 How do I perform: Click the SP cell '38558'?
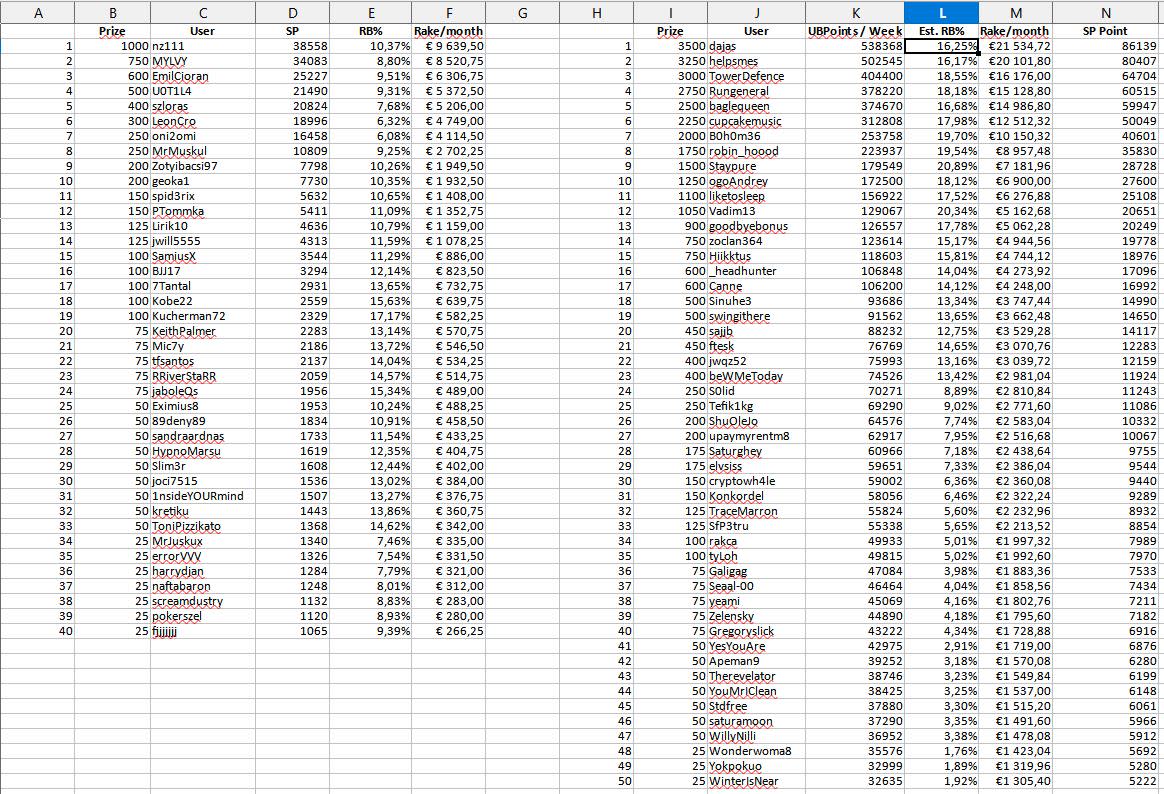(x=292, y=46)
